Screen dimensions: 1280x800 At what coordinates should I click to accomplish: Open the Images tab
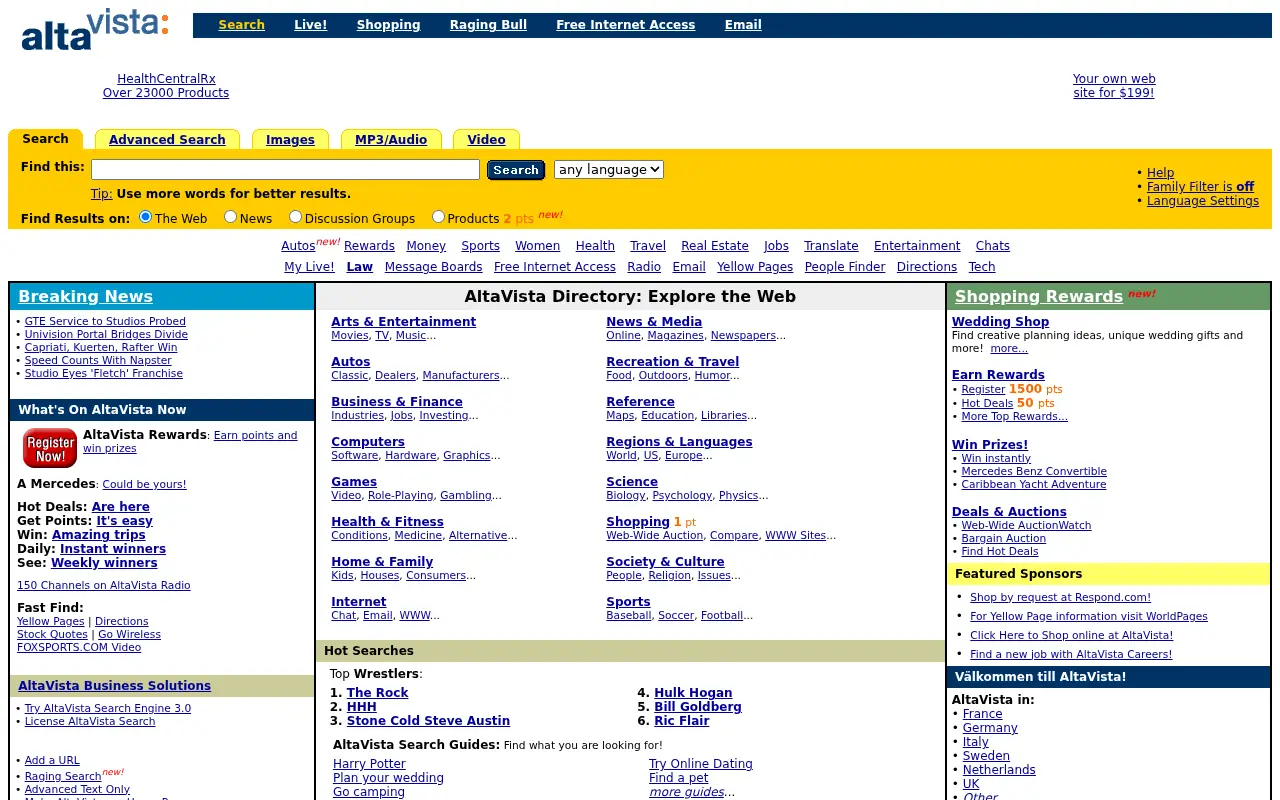(290, 140)
